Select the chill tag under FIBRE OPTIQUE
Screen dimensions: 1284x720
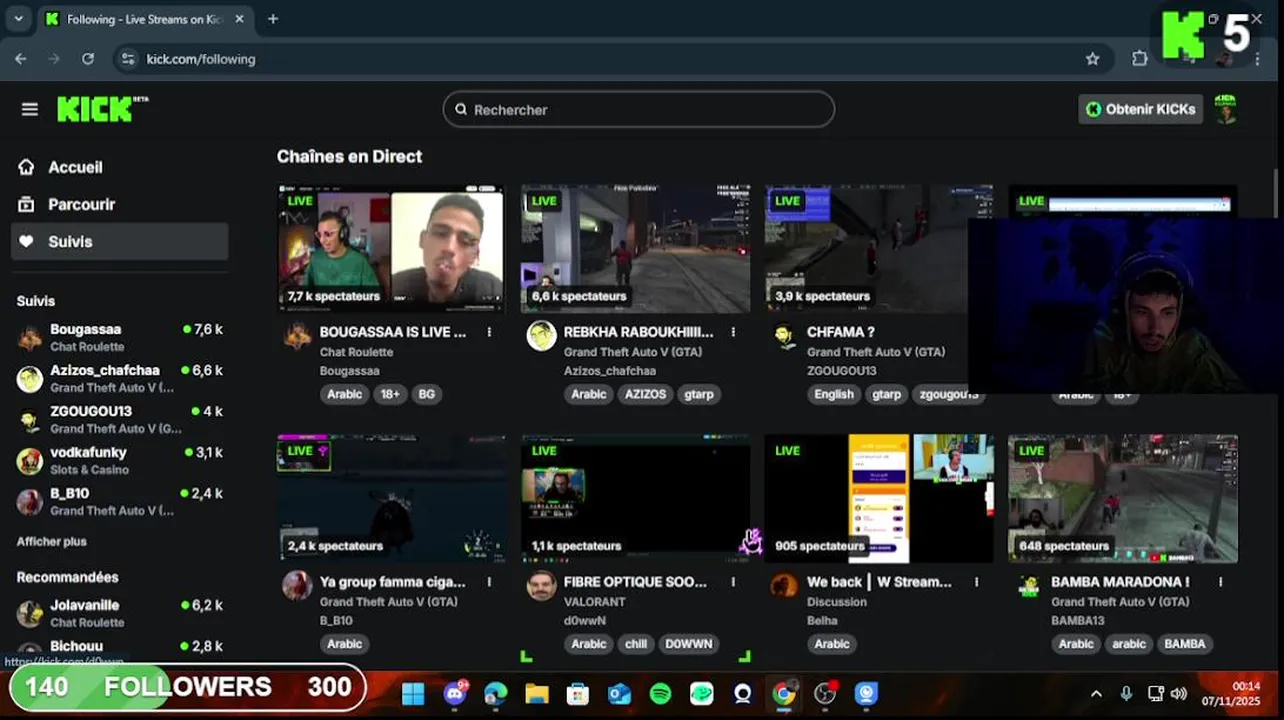[x=636, y=644]
